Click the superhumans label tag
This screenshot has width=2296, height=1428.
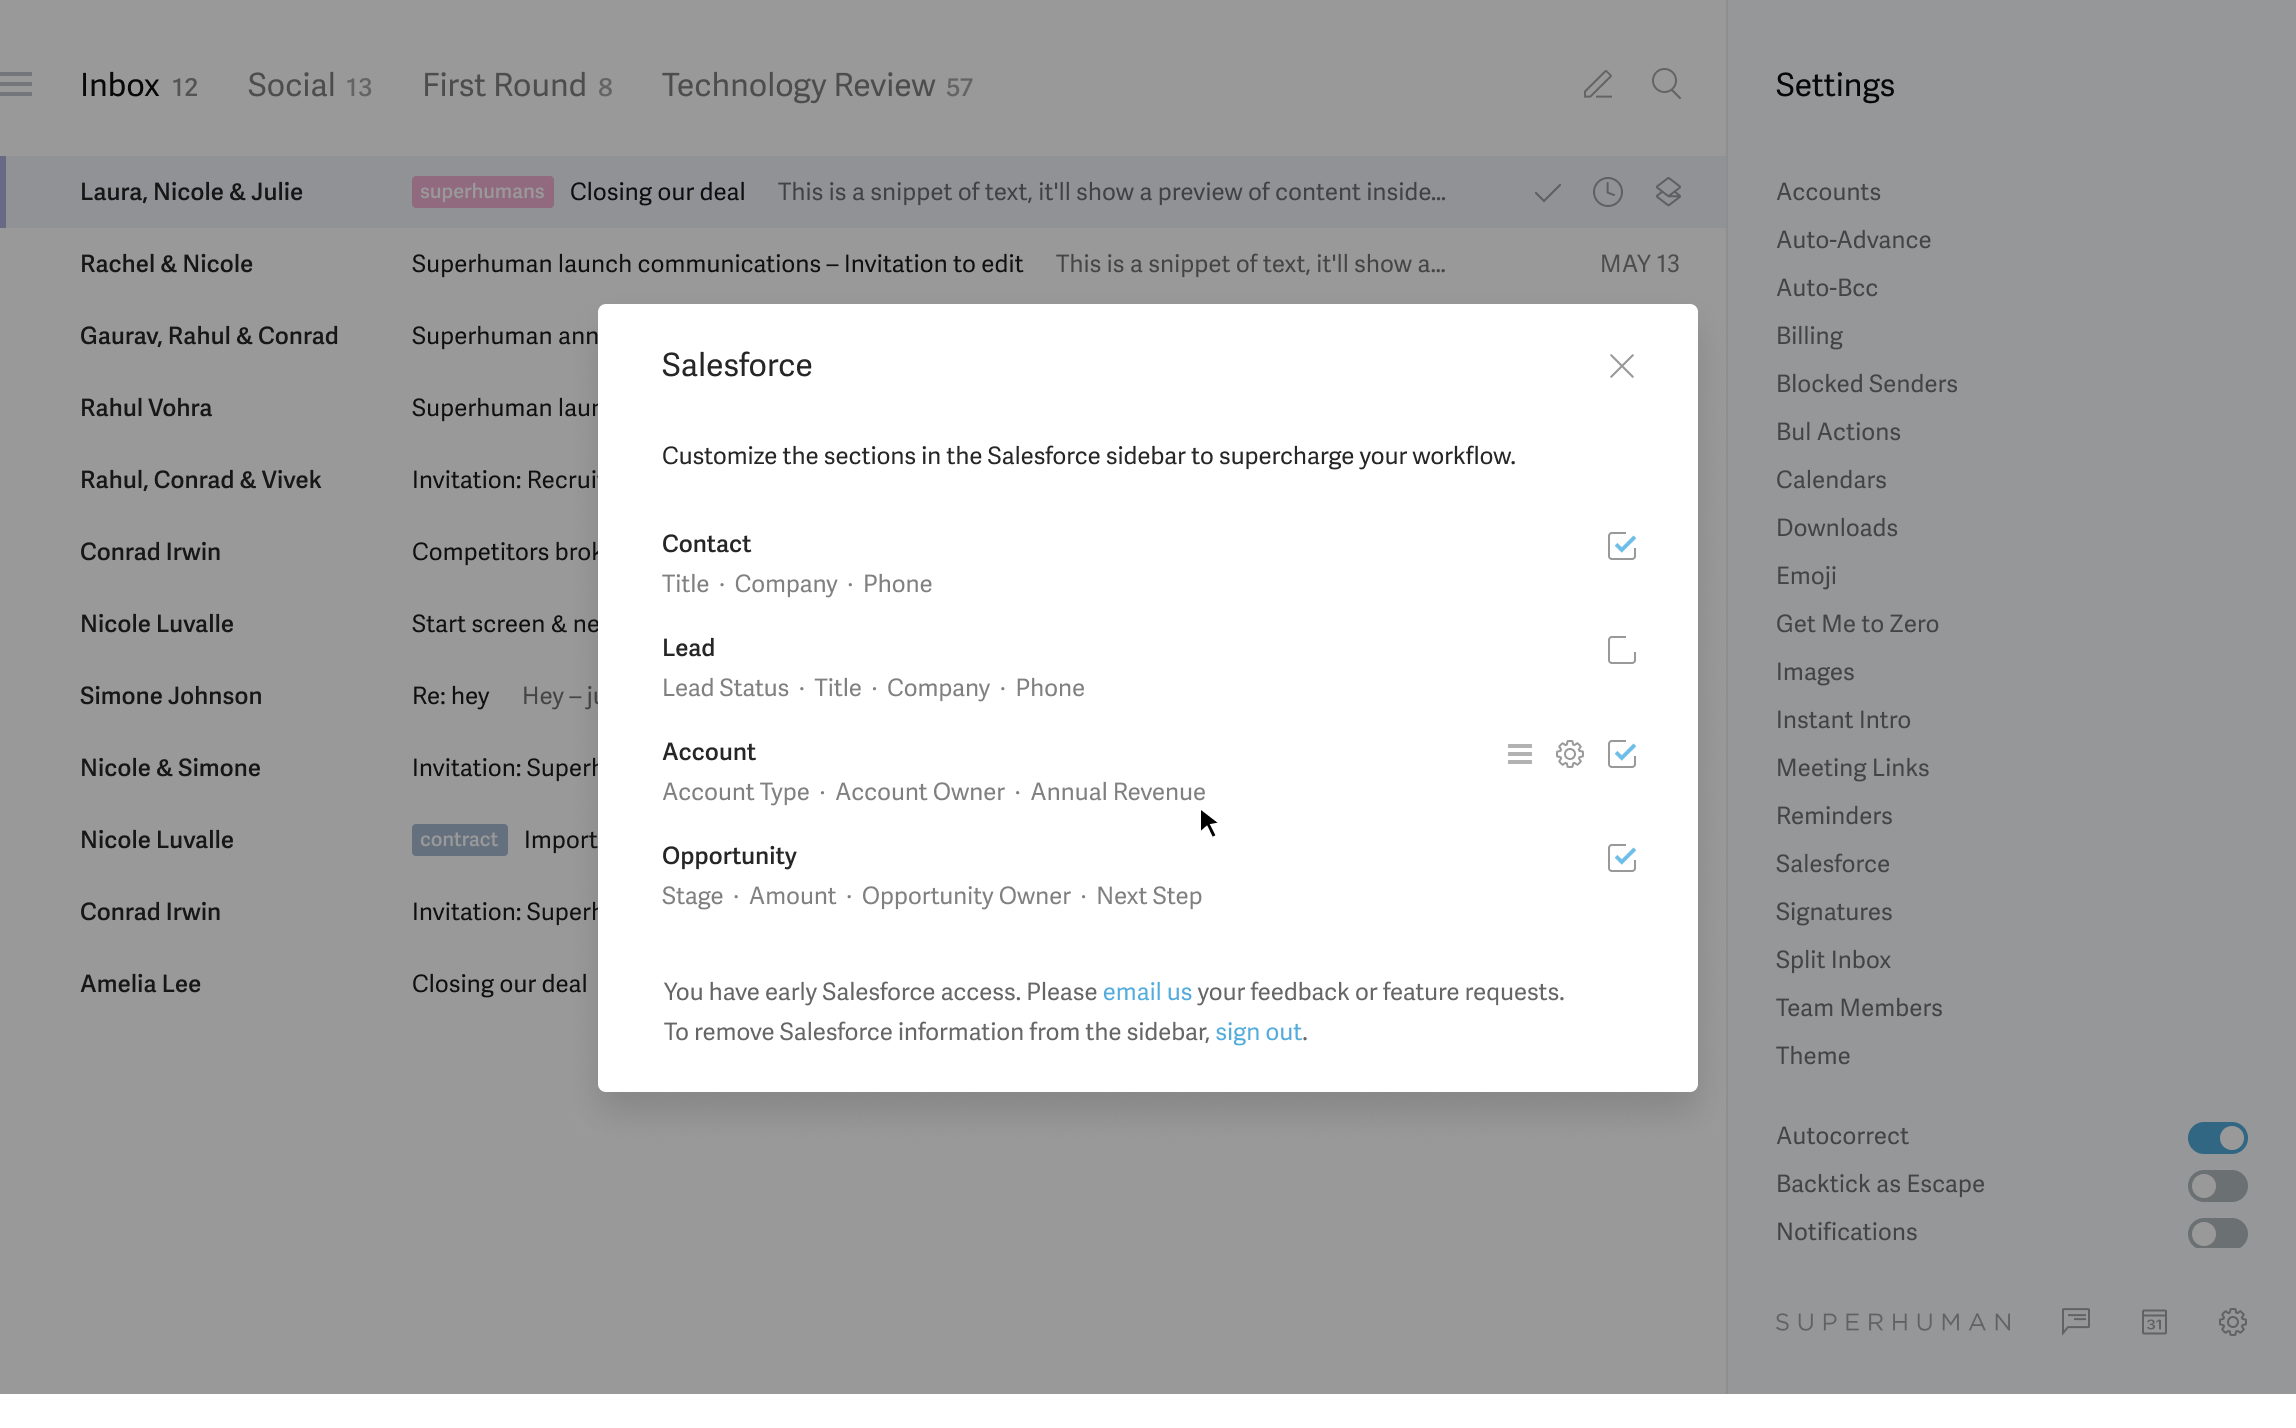coord(482,192)
